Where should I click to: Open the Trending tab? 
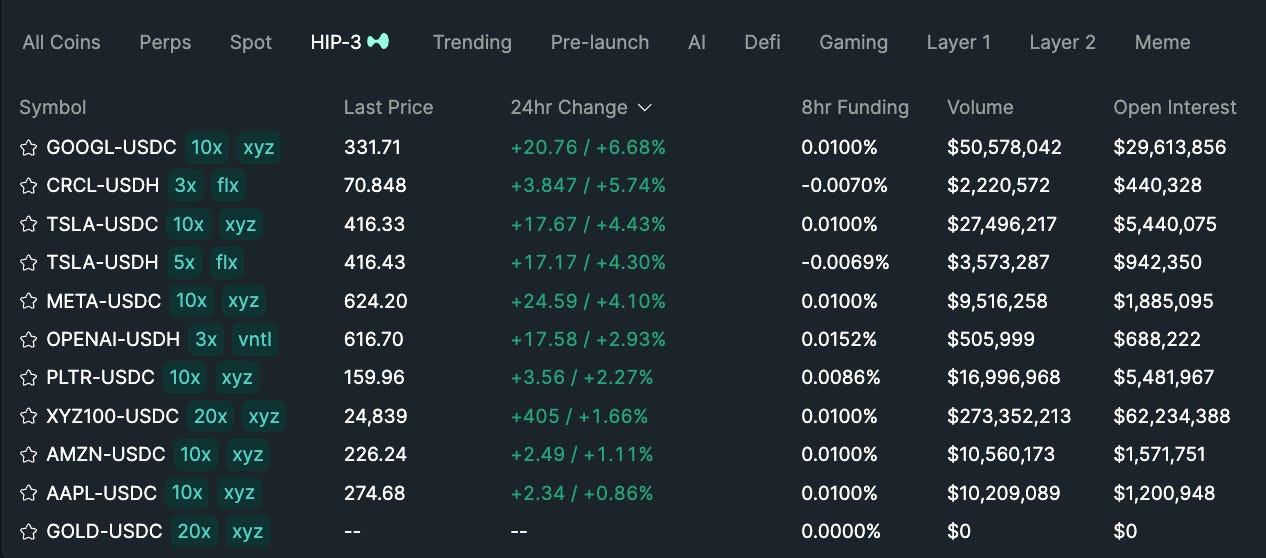(x=472, y=43)
